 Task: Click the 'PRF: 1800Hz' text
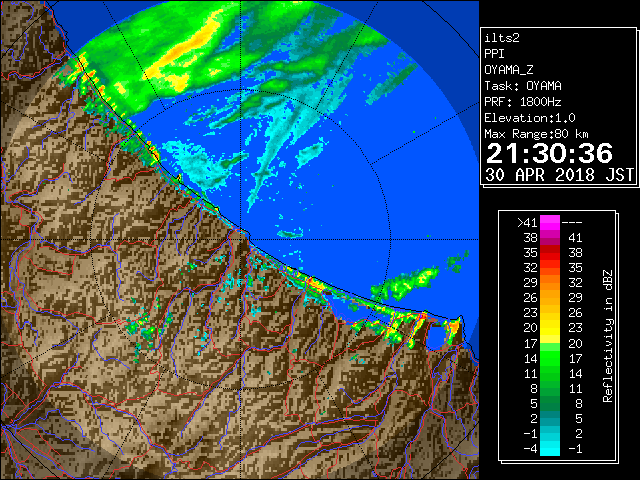523,102
